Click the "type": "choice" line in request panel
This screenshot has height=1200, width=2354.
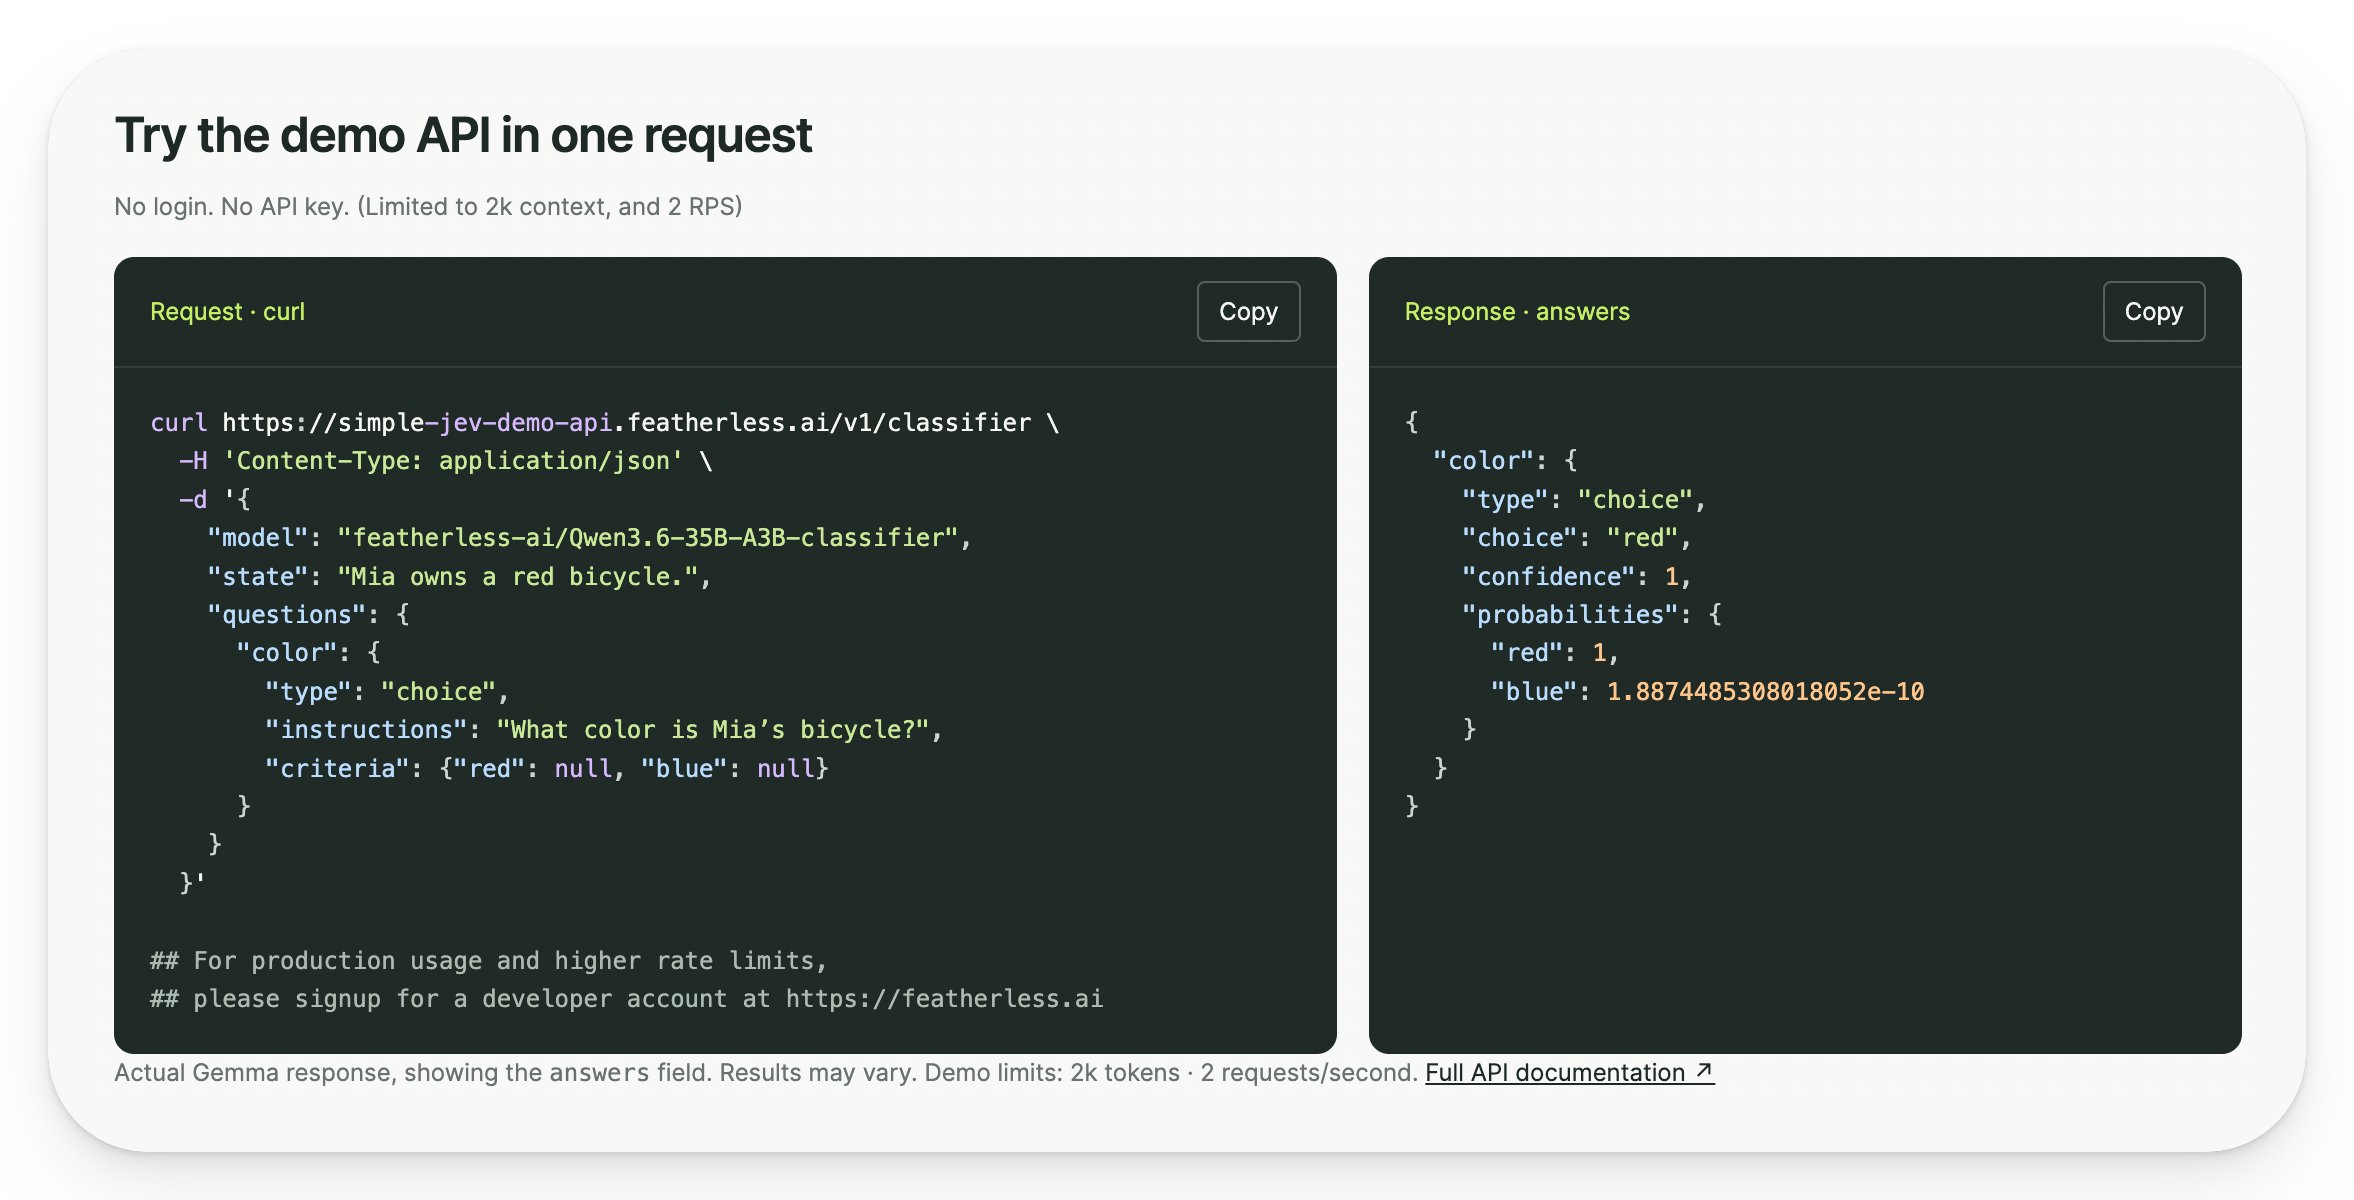tap(387, 691)
